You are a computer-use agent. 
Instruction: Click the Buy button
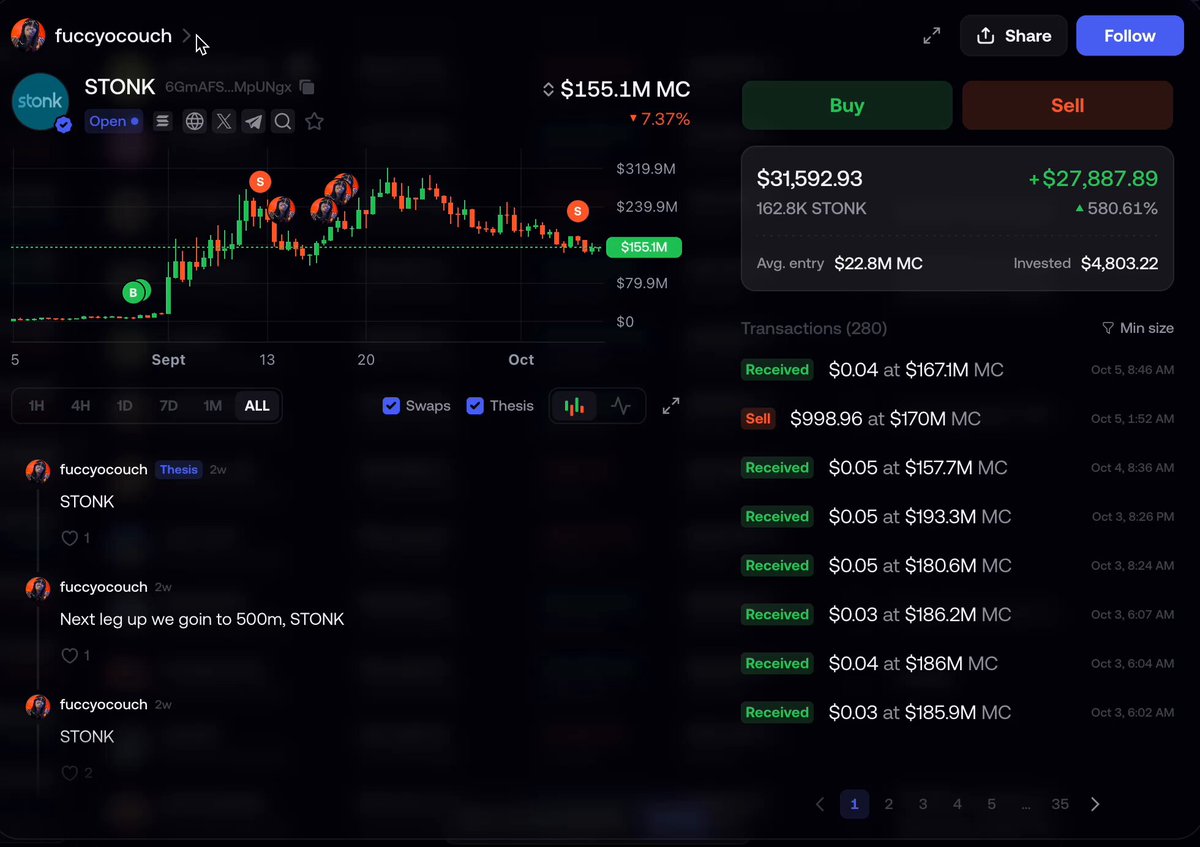click(847, 106)
